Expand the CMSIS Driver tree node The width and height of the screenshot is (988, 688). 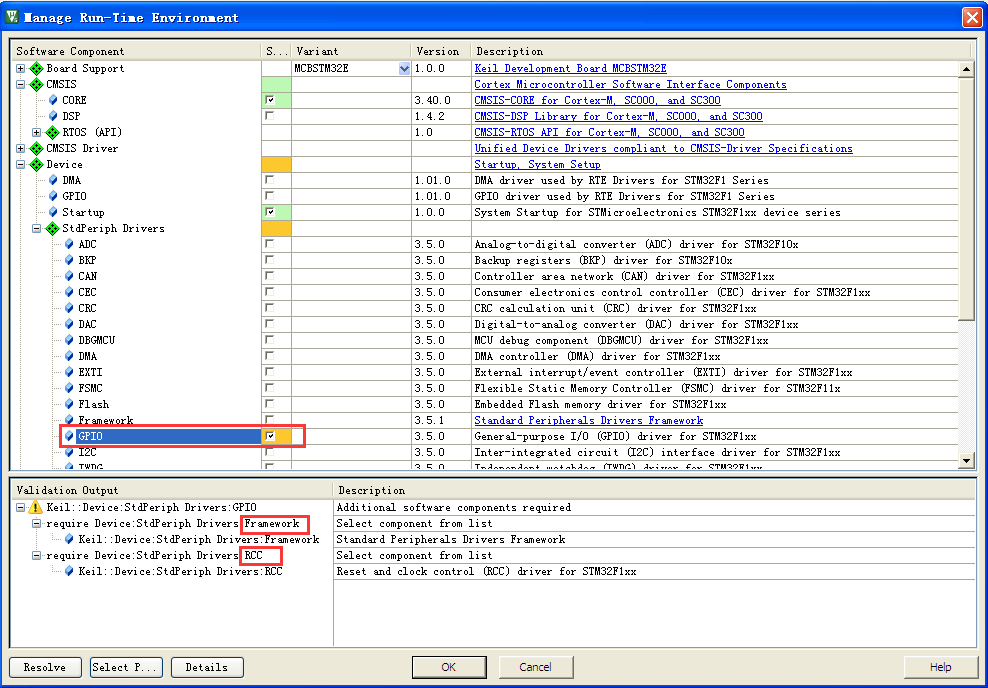21,149
